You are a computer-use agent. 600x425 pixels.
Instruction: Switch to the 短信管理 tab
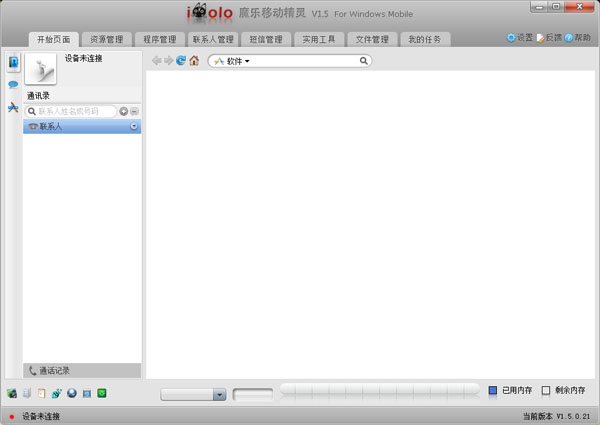click(x=266, y=39)
